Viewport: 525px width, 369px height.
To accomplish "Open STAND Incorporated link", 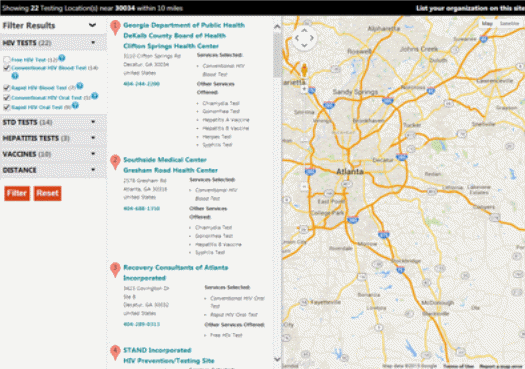I will pos(157,350).
